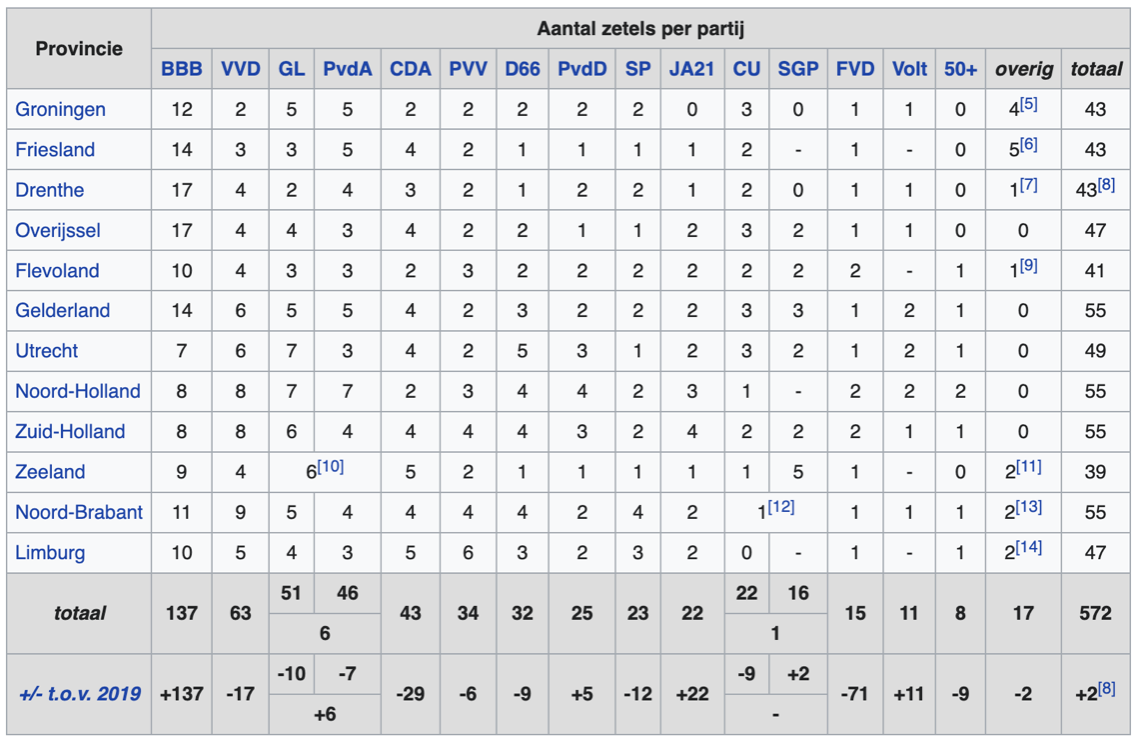Follow the Overijssel link

pyautogui.click(x=58, y=230)
